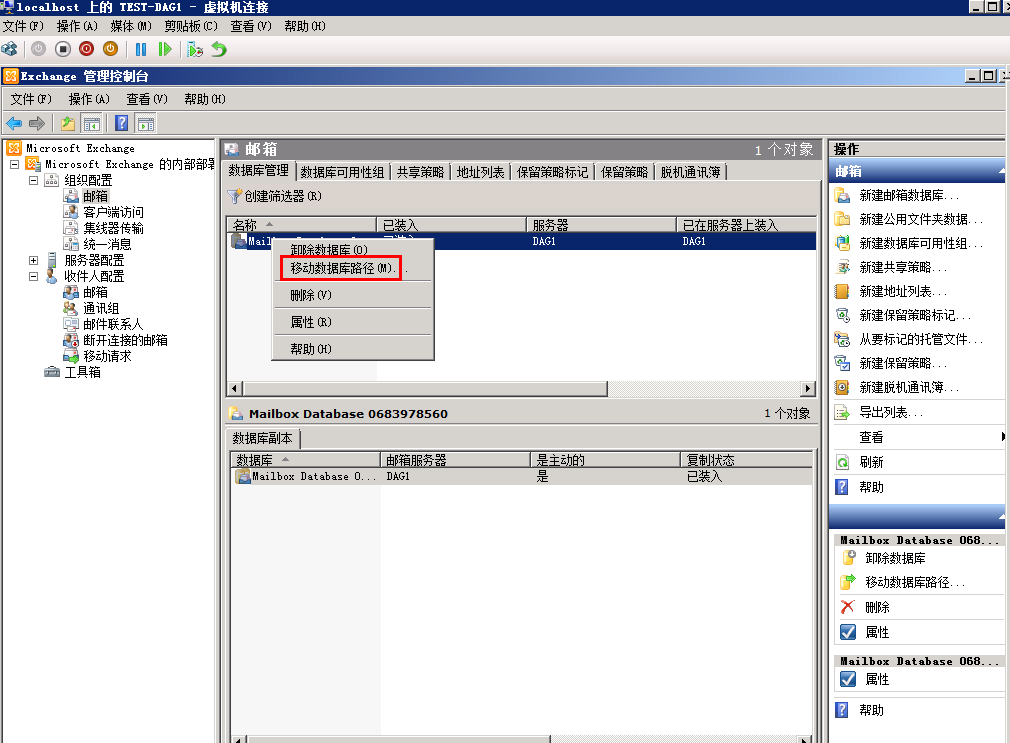This screenshot has height=743, width=1010.
Task: Click 新建脱机通讯簿 action
Action: point(908,387)
